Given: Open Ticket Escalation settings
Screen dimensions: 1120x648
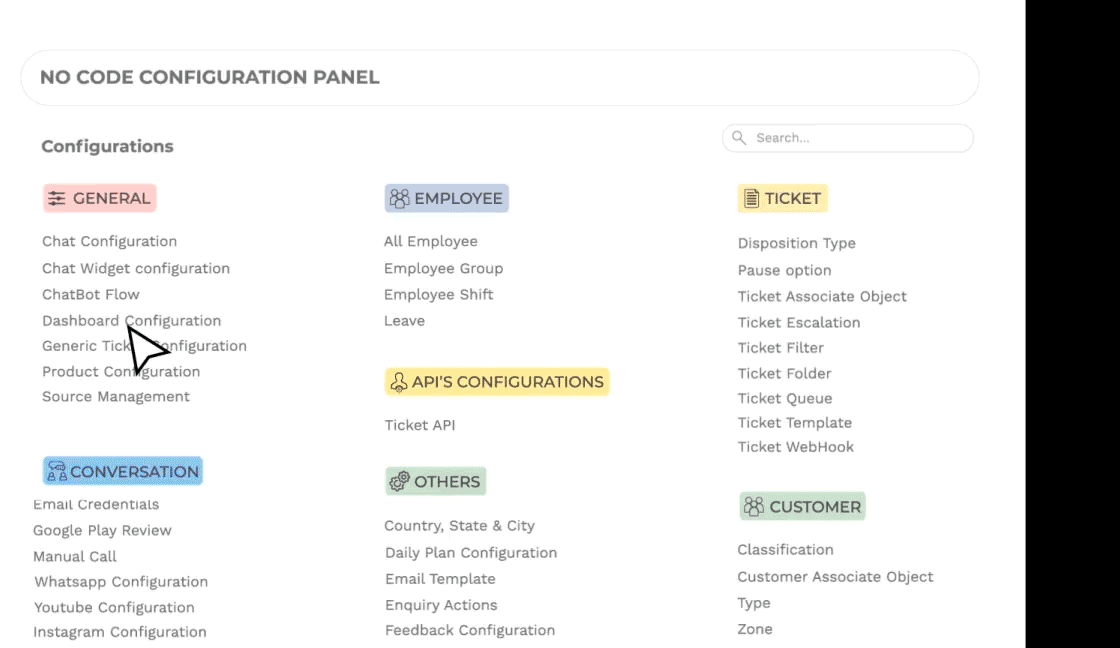Looking at the screenshot, I should click(x=799, y=322).
